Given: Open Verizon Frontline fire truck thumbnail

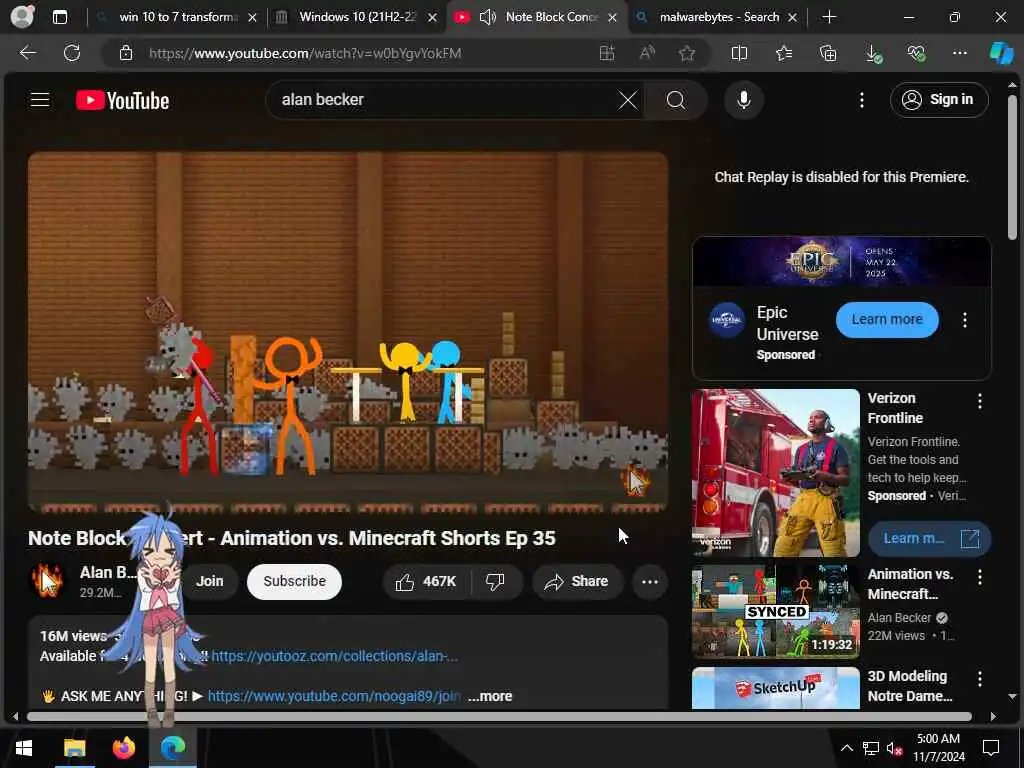Looking at the screenshot, I should point(776,473).
